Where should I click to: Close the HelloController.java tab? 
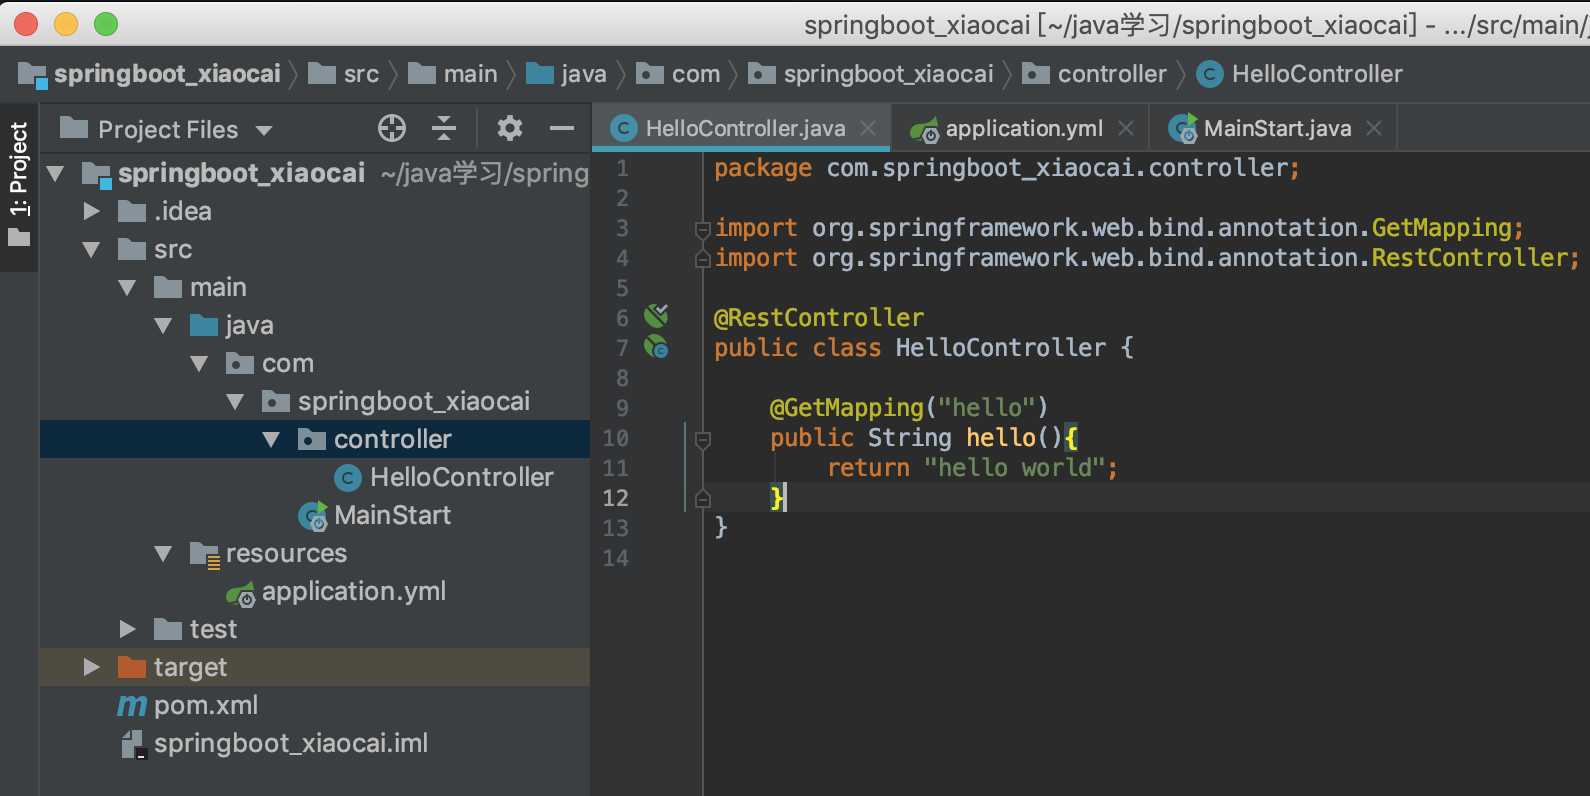coord(868,128)
